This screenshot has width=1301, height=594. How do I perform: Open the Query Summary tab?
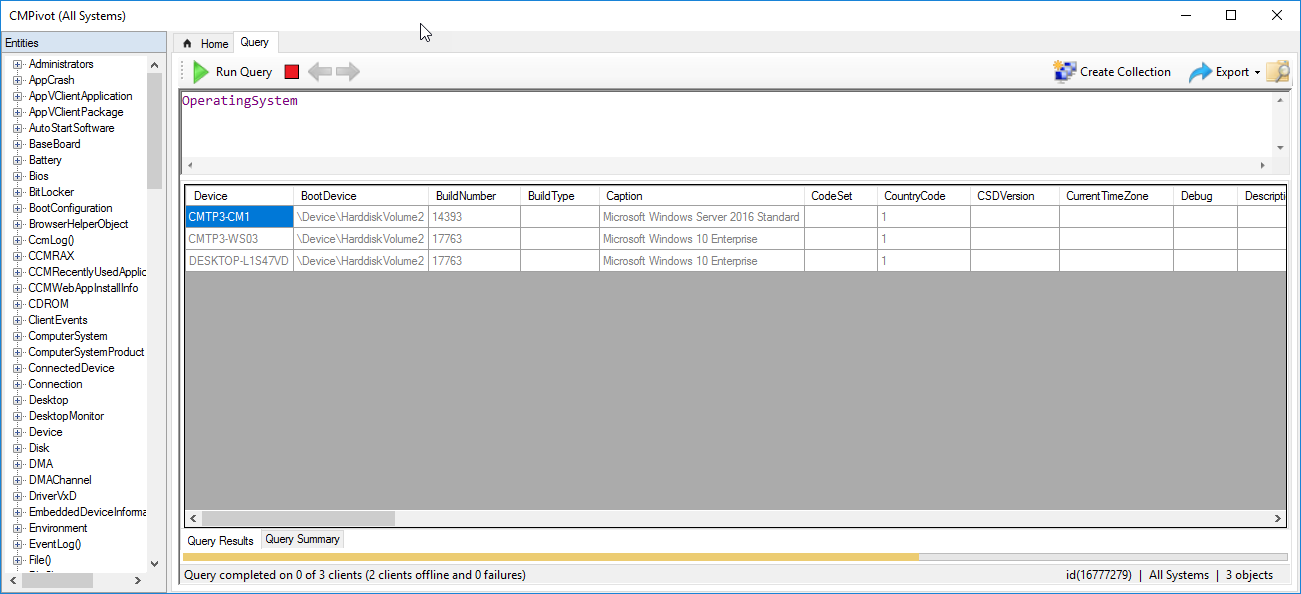tap(302, 539)
